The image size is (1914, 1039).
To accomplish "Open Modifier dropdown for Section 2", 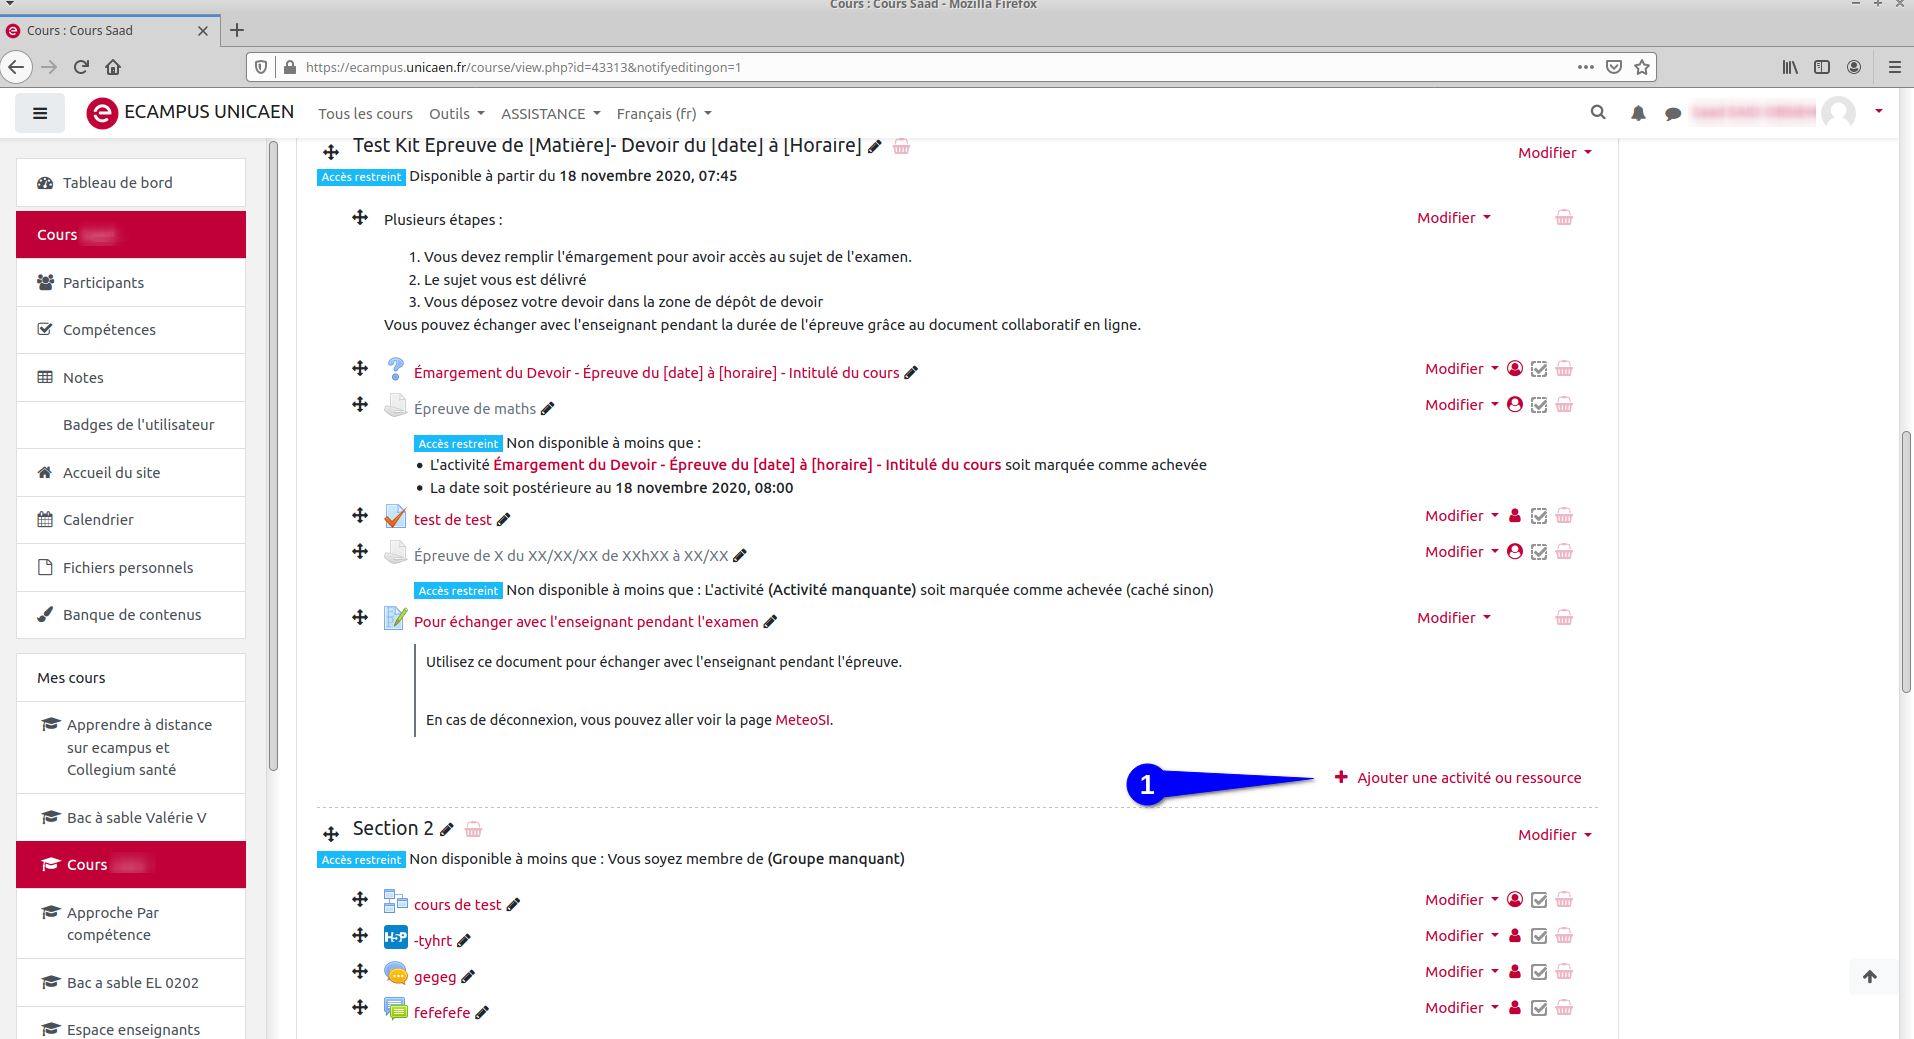I will click(x=1554, y=835).
